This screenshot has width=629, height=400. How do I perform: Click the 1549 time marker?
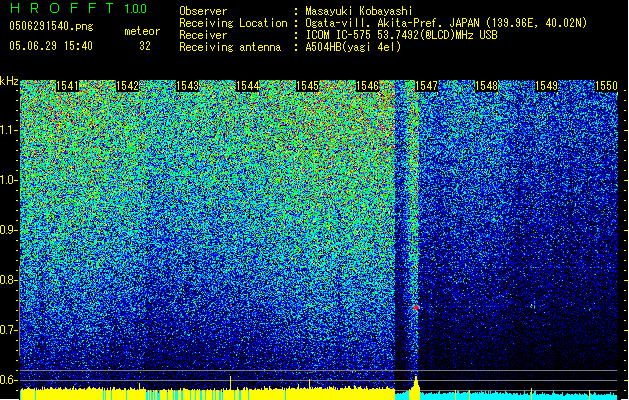click(546, 86)
